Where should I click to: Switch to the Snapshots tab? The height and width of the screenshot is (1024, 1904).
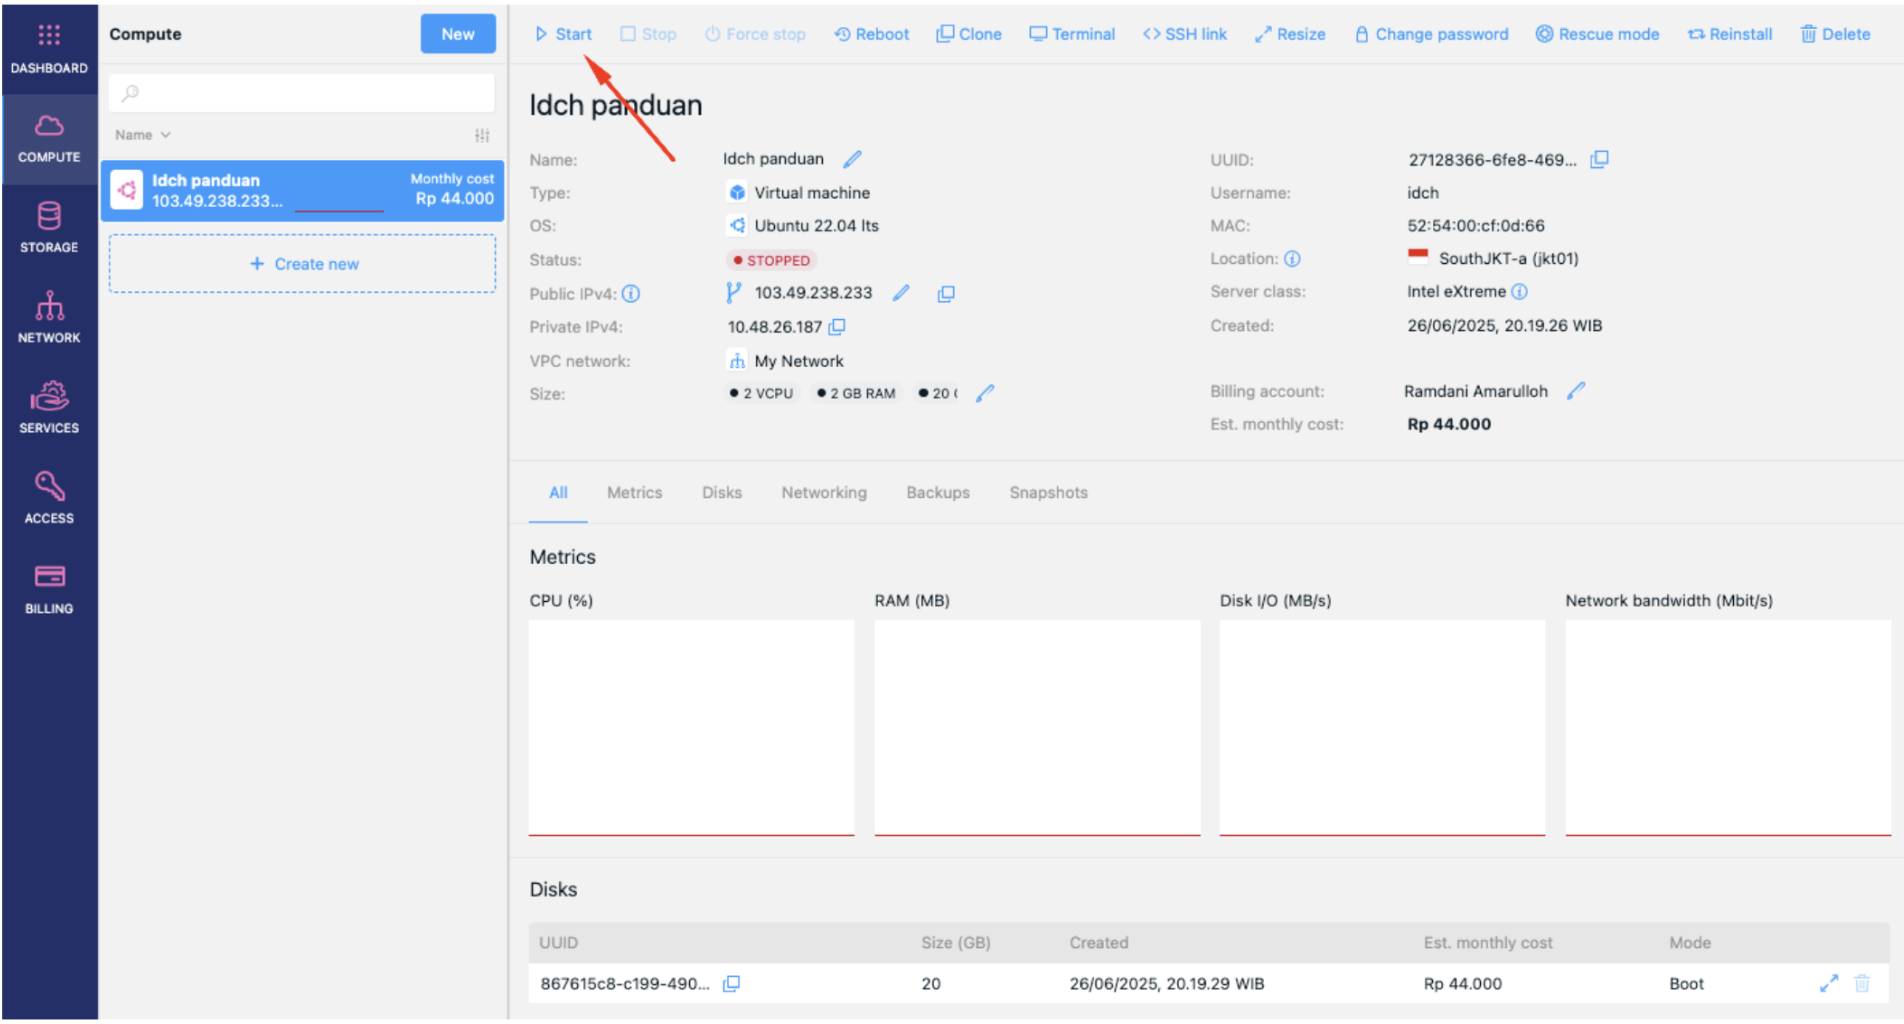(1048, 493)
